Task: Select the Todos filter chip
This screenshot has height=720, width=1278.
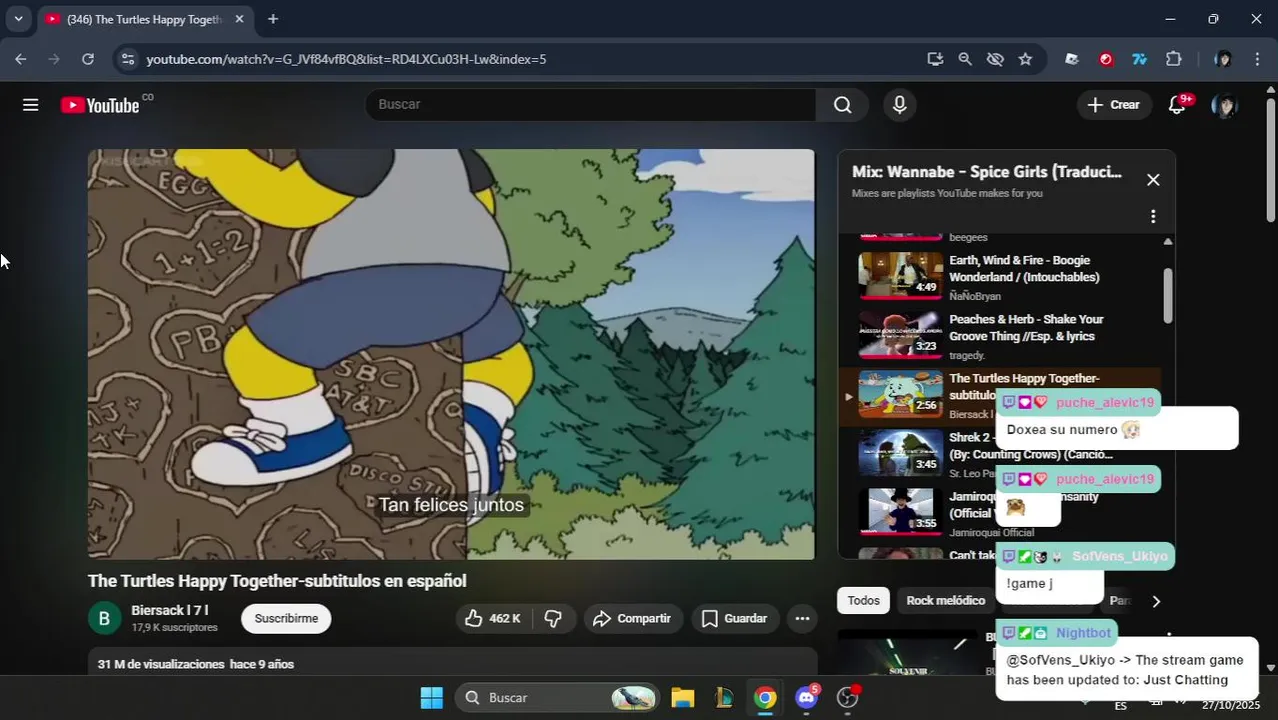Action: pos(864,601)
